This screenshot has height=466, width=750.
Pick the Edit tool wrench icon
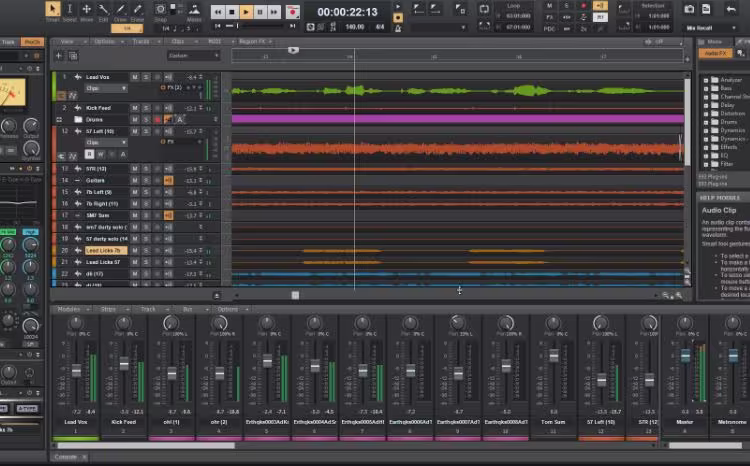coord(103,9)
